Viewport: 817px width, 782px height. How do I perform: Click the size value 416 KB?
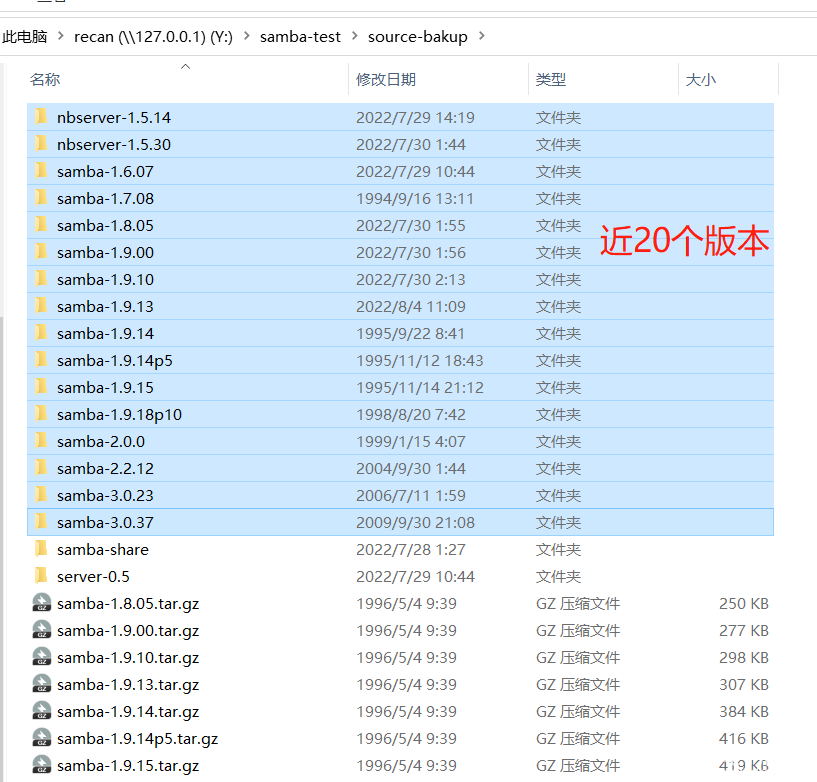pyautogui.click(x=744, y=738)
